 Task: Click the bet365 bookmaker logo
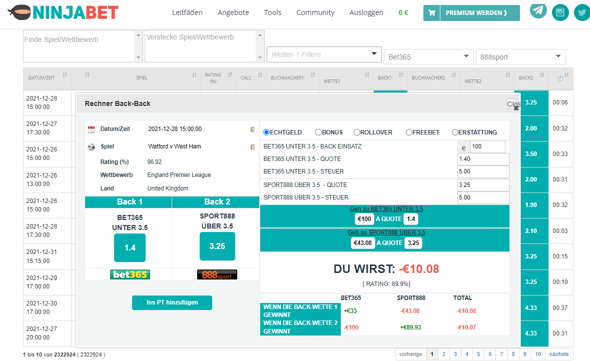click(x=130, y=274)
